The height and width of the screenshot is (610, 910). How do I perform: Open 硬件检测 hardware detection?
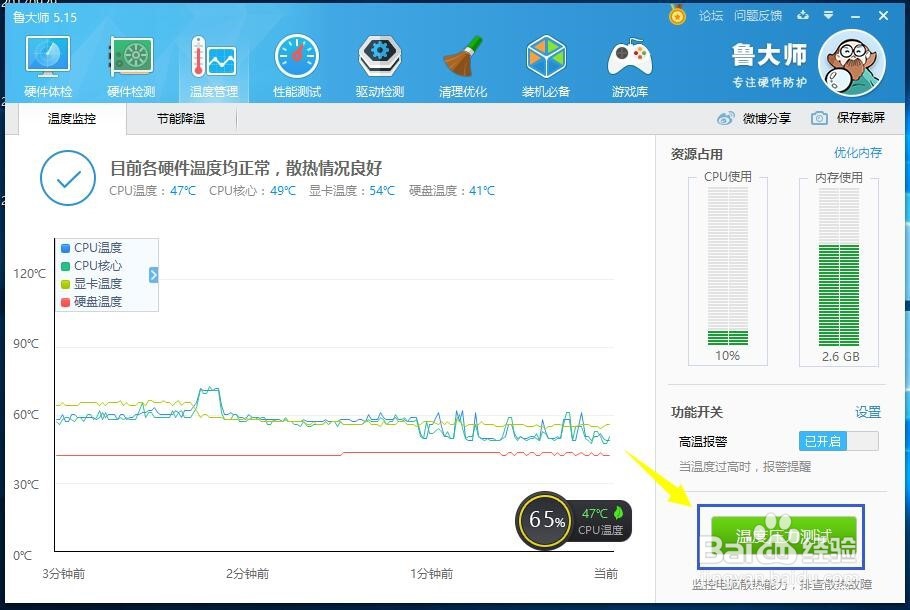click(131, 66)
